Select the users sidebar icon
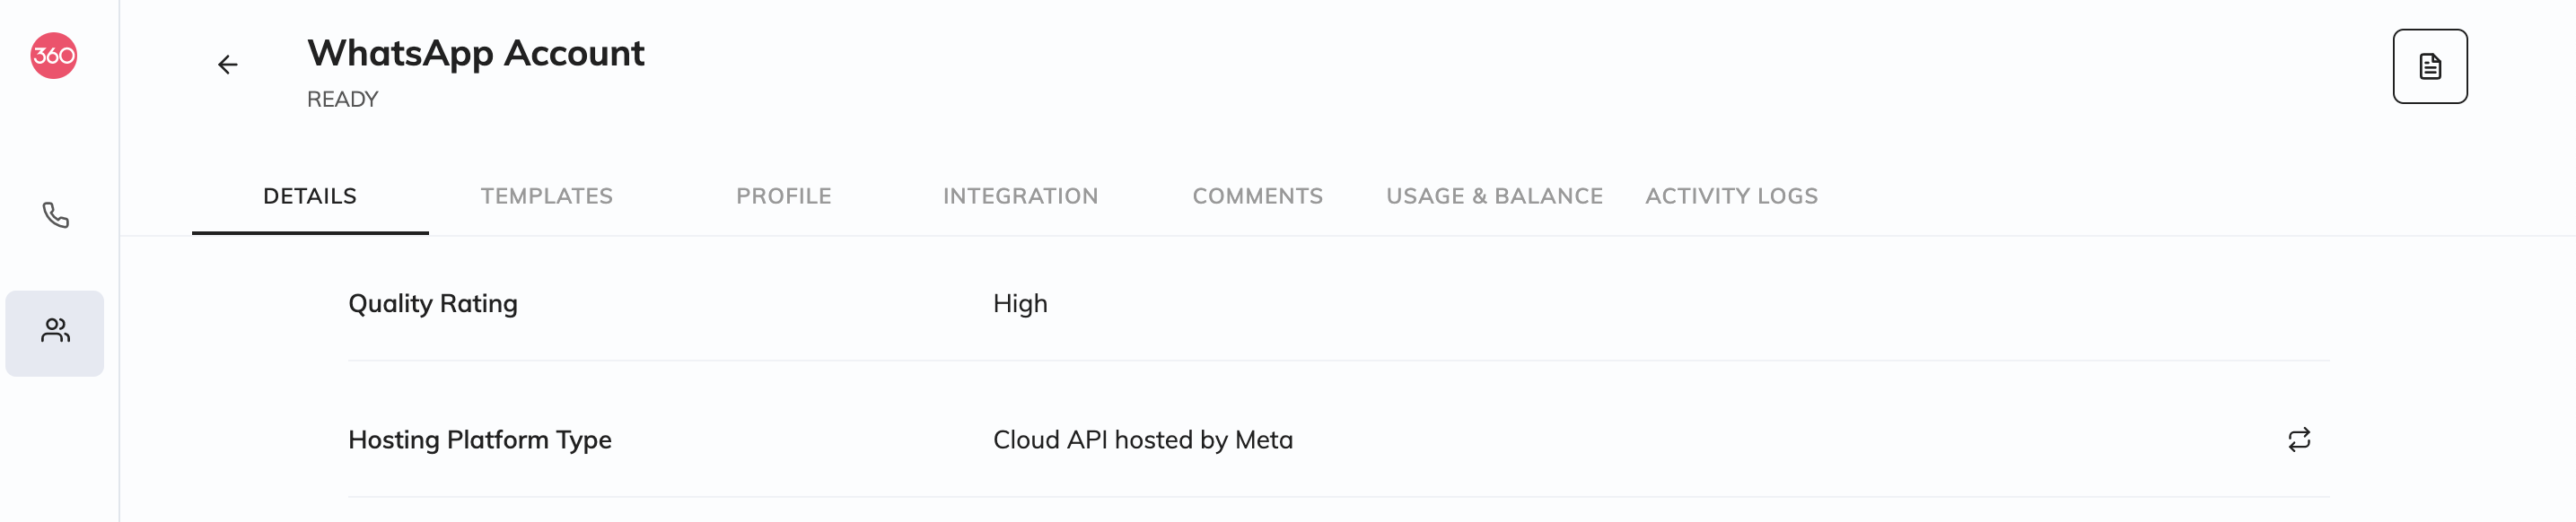The height and width of the screenshot is (522, 2576). [x=55, y=331]
